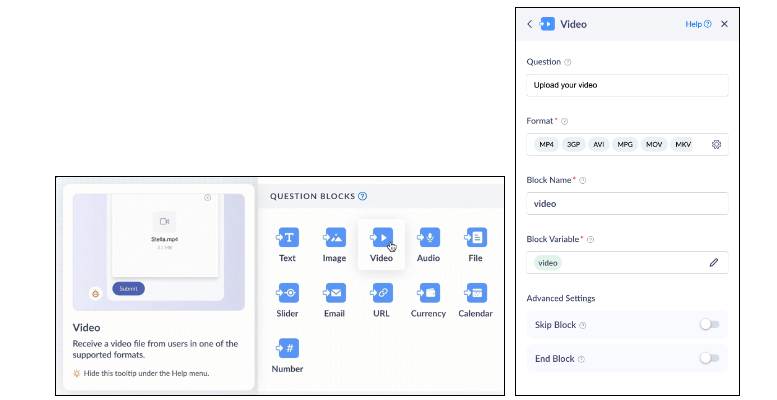Screen dimensions: 777x400
Task: Click the Question text input field
Action: (627, 85)
